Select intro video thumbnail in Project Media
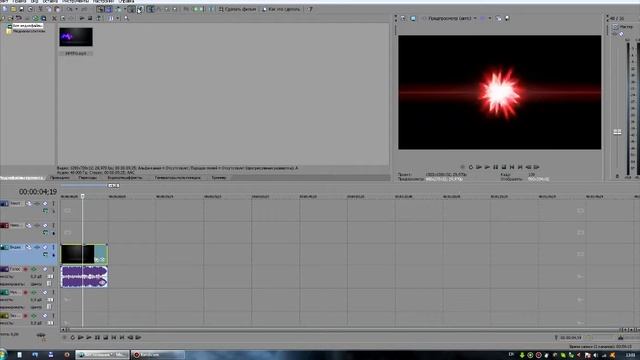640x360 pixels. (76, 37)
